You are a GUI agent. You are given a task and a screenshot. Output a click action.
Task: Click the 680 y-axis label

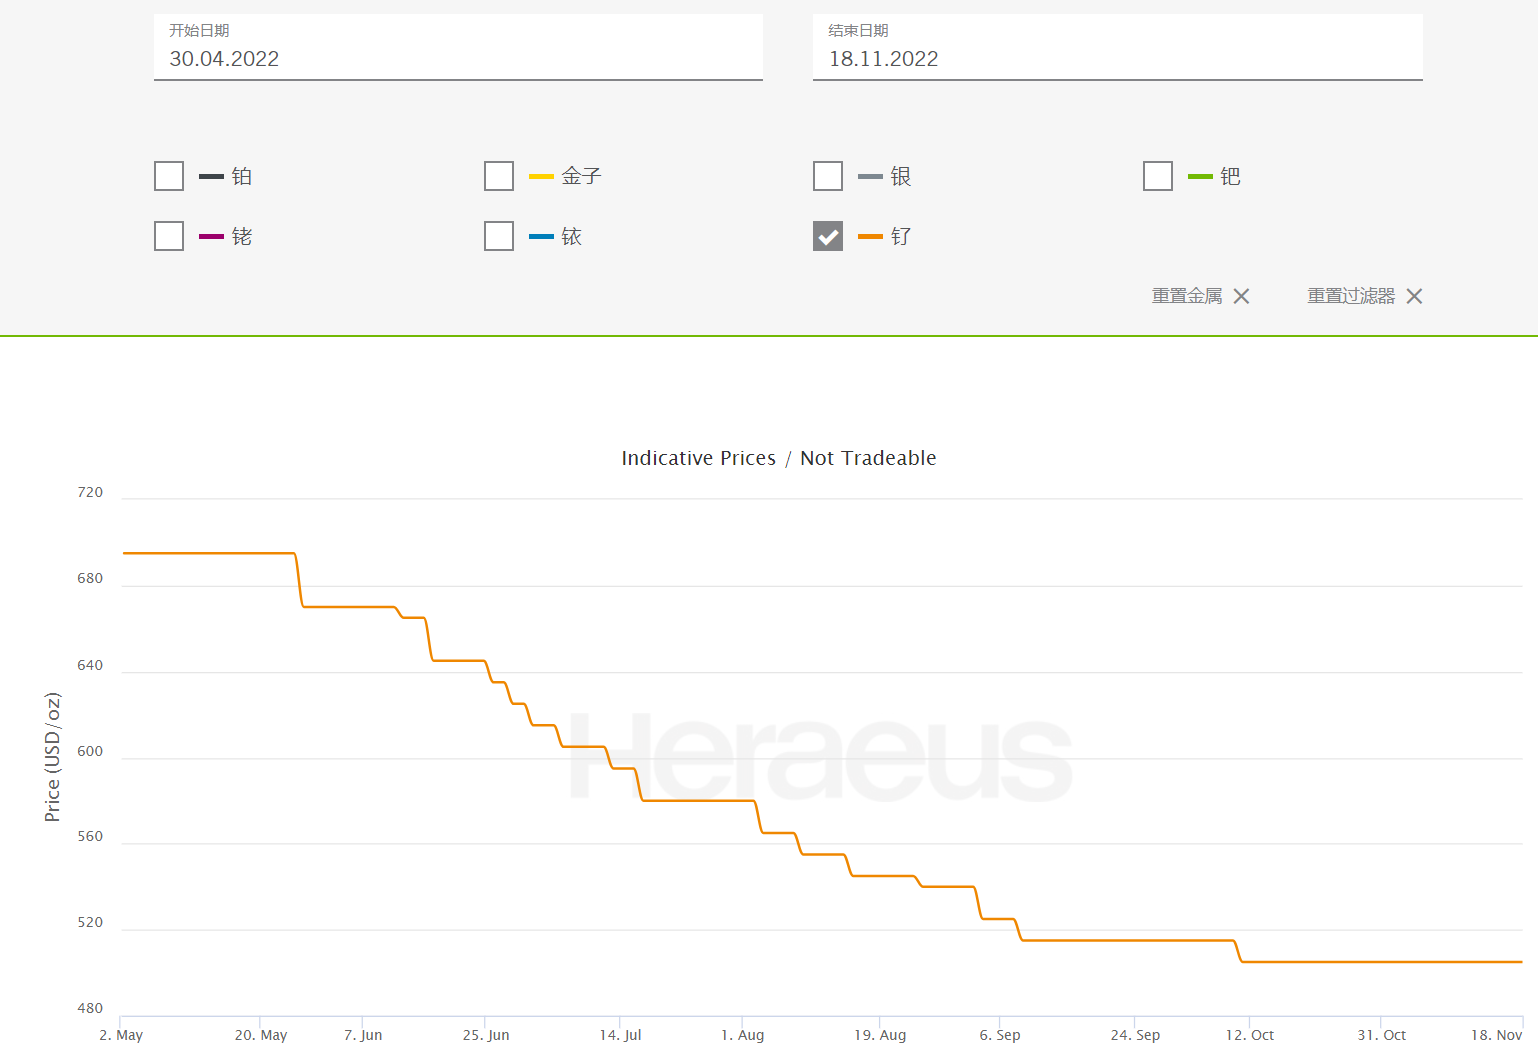[90, 578]
